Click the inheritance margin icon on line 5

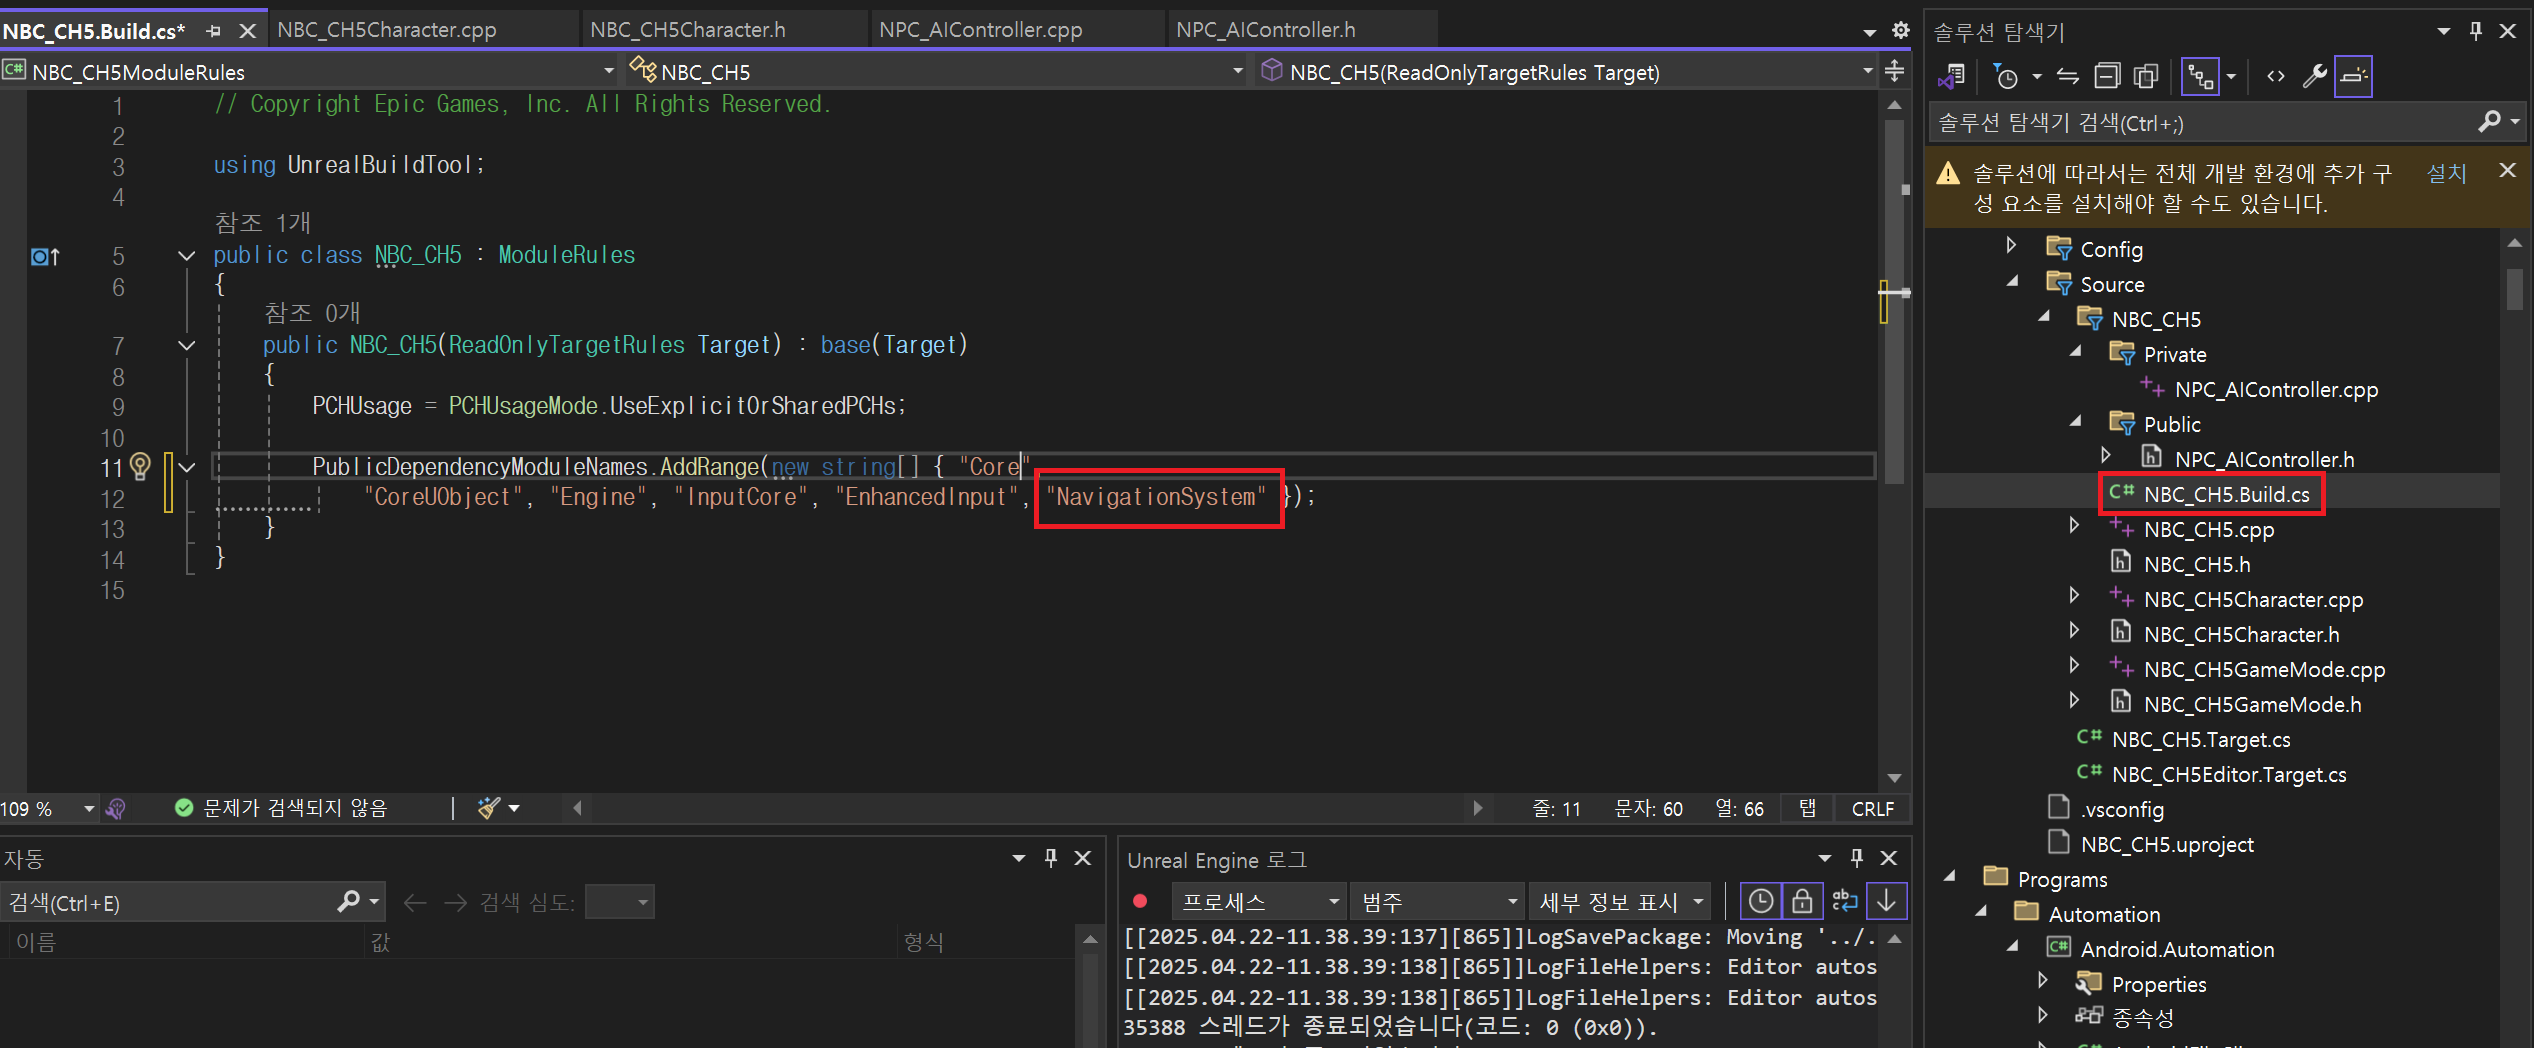click(45, 257)
